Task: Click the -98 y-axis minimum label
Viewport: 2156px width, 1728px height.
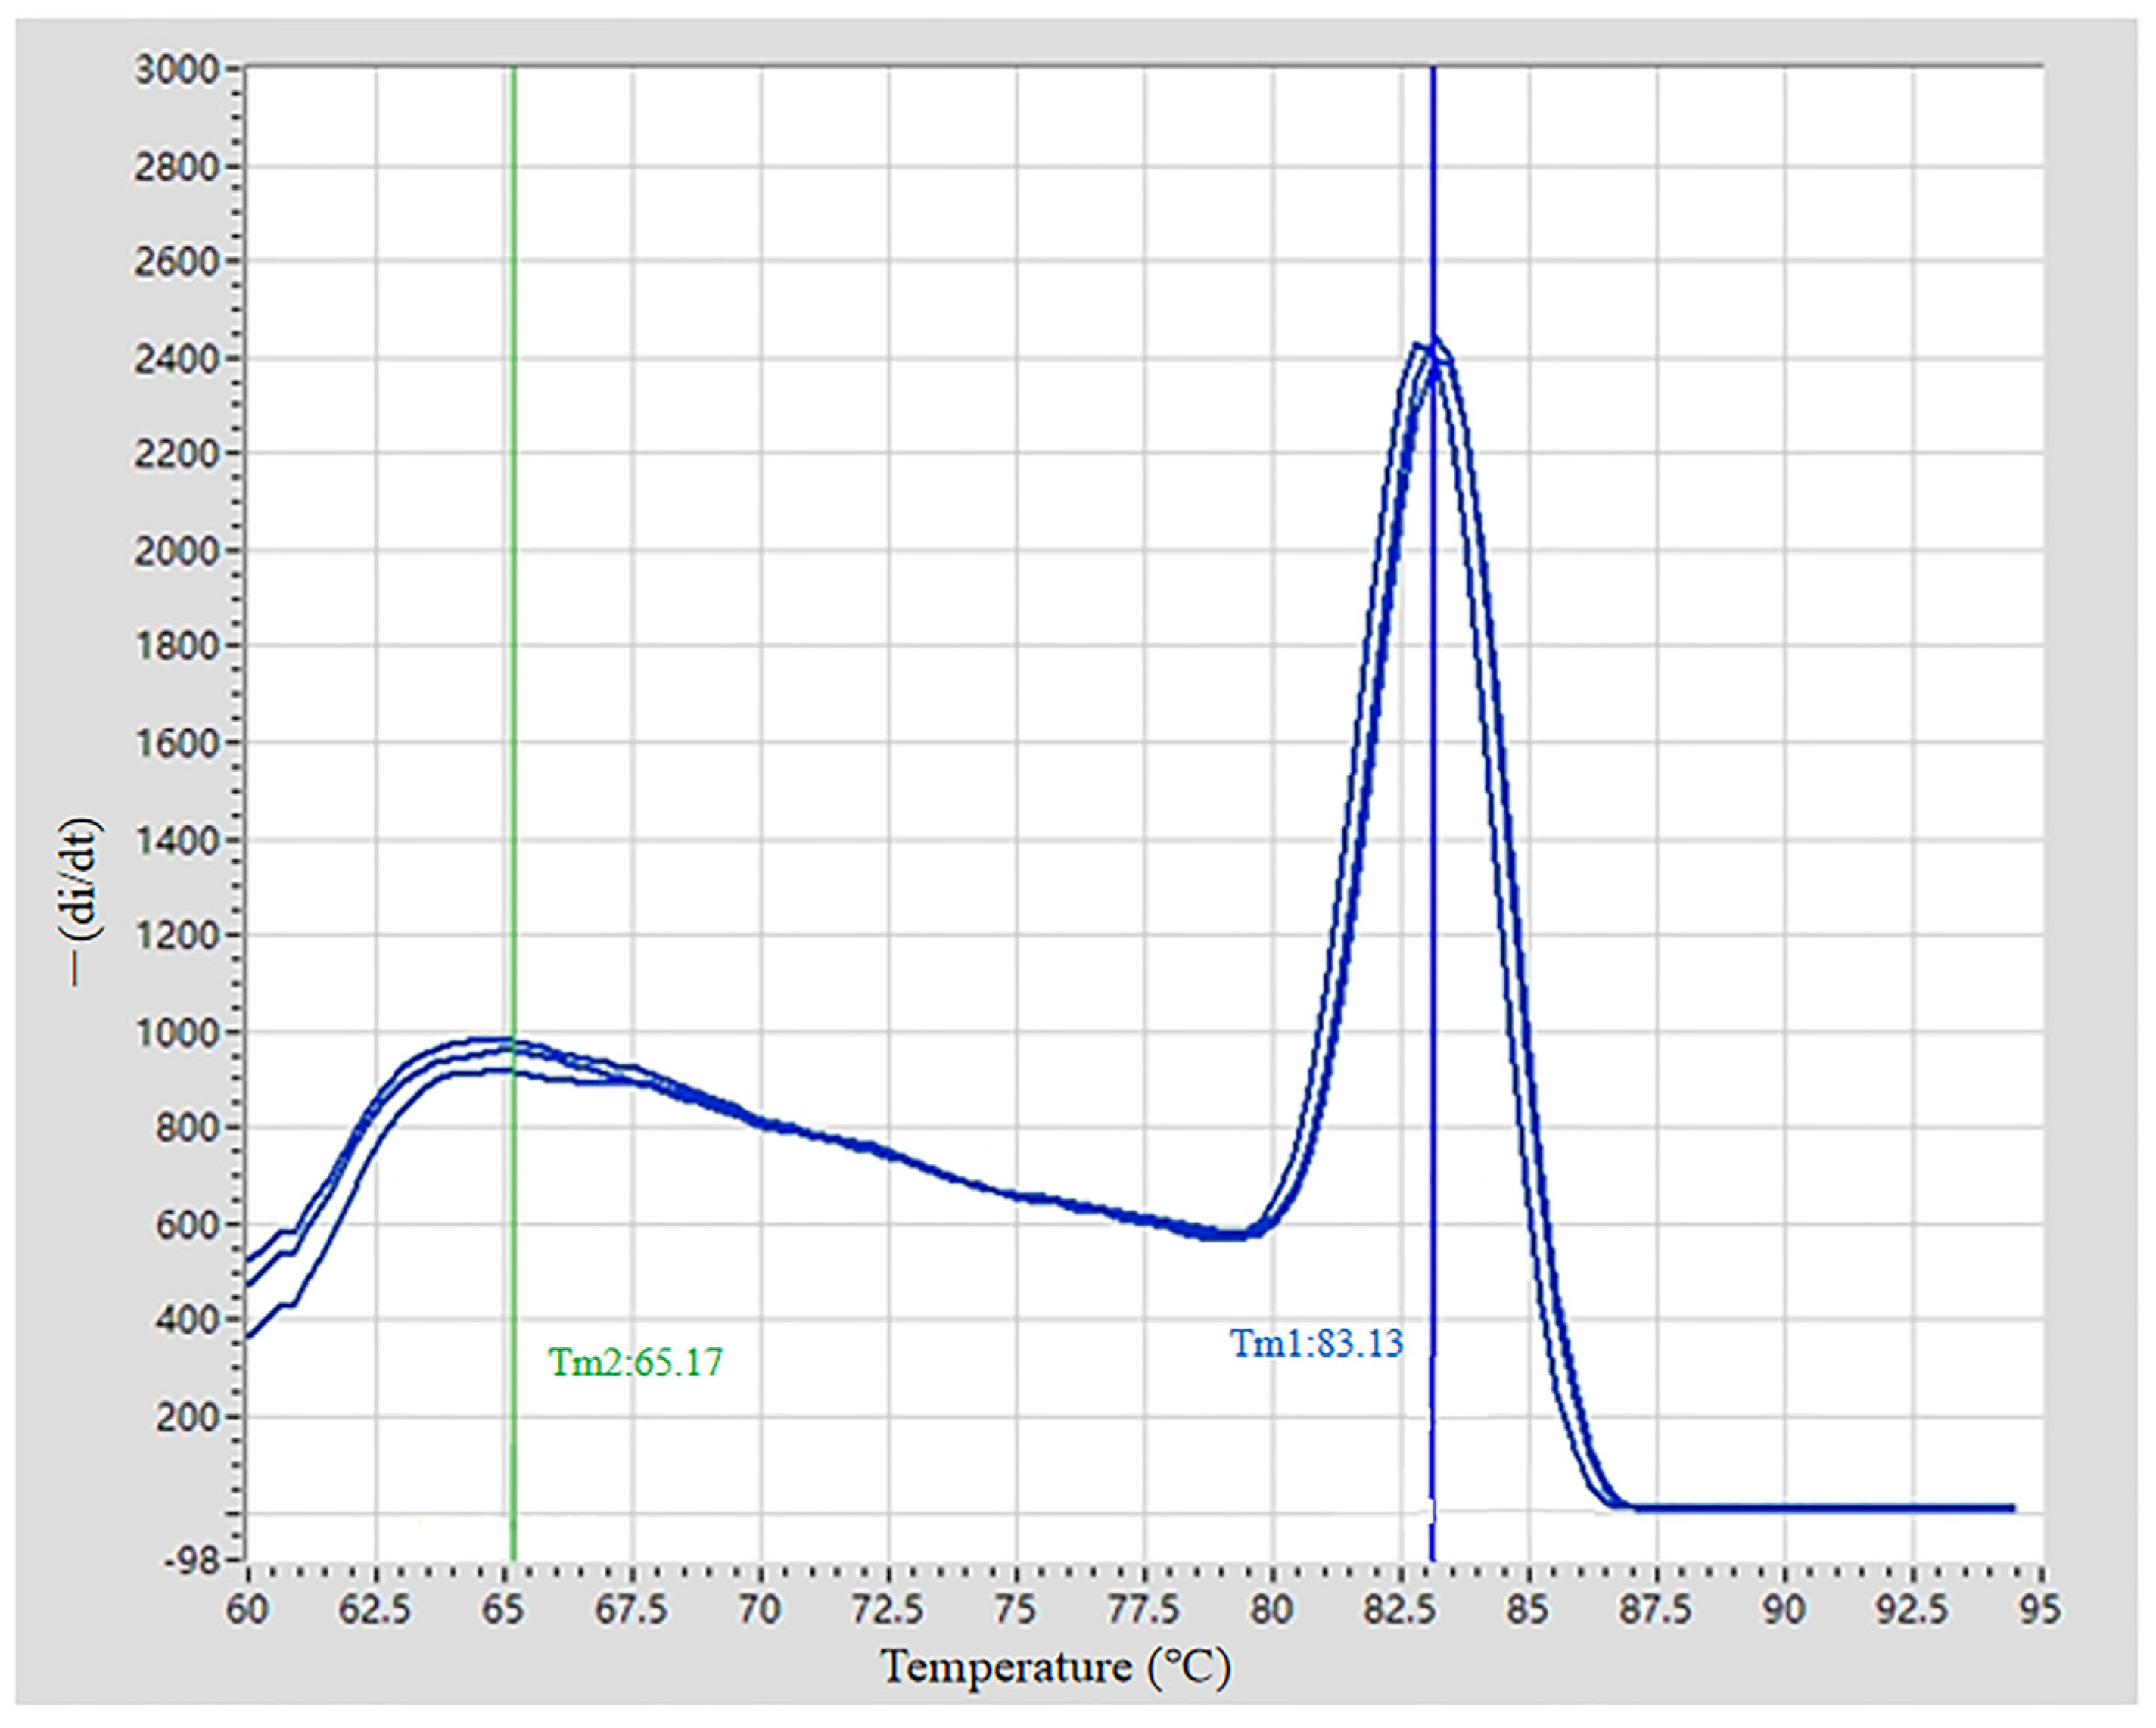Action: [x=191, y=1563]
